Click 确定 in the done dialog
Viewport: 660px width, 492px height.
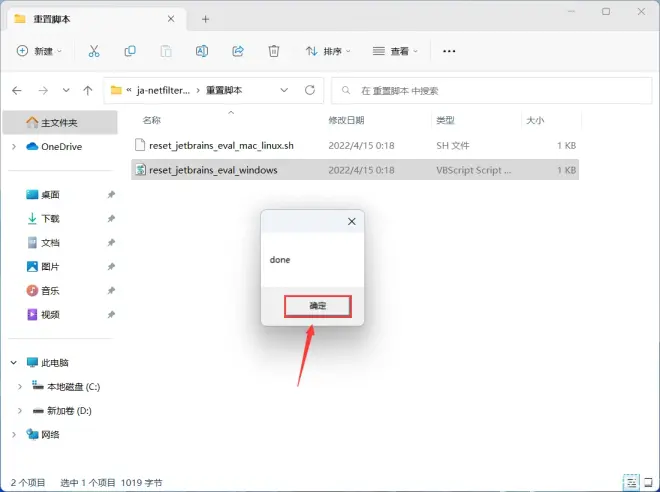click(318, 306)
